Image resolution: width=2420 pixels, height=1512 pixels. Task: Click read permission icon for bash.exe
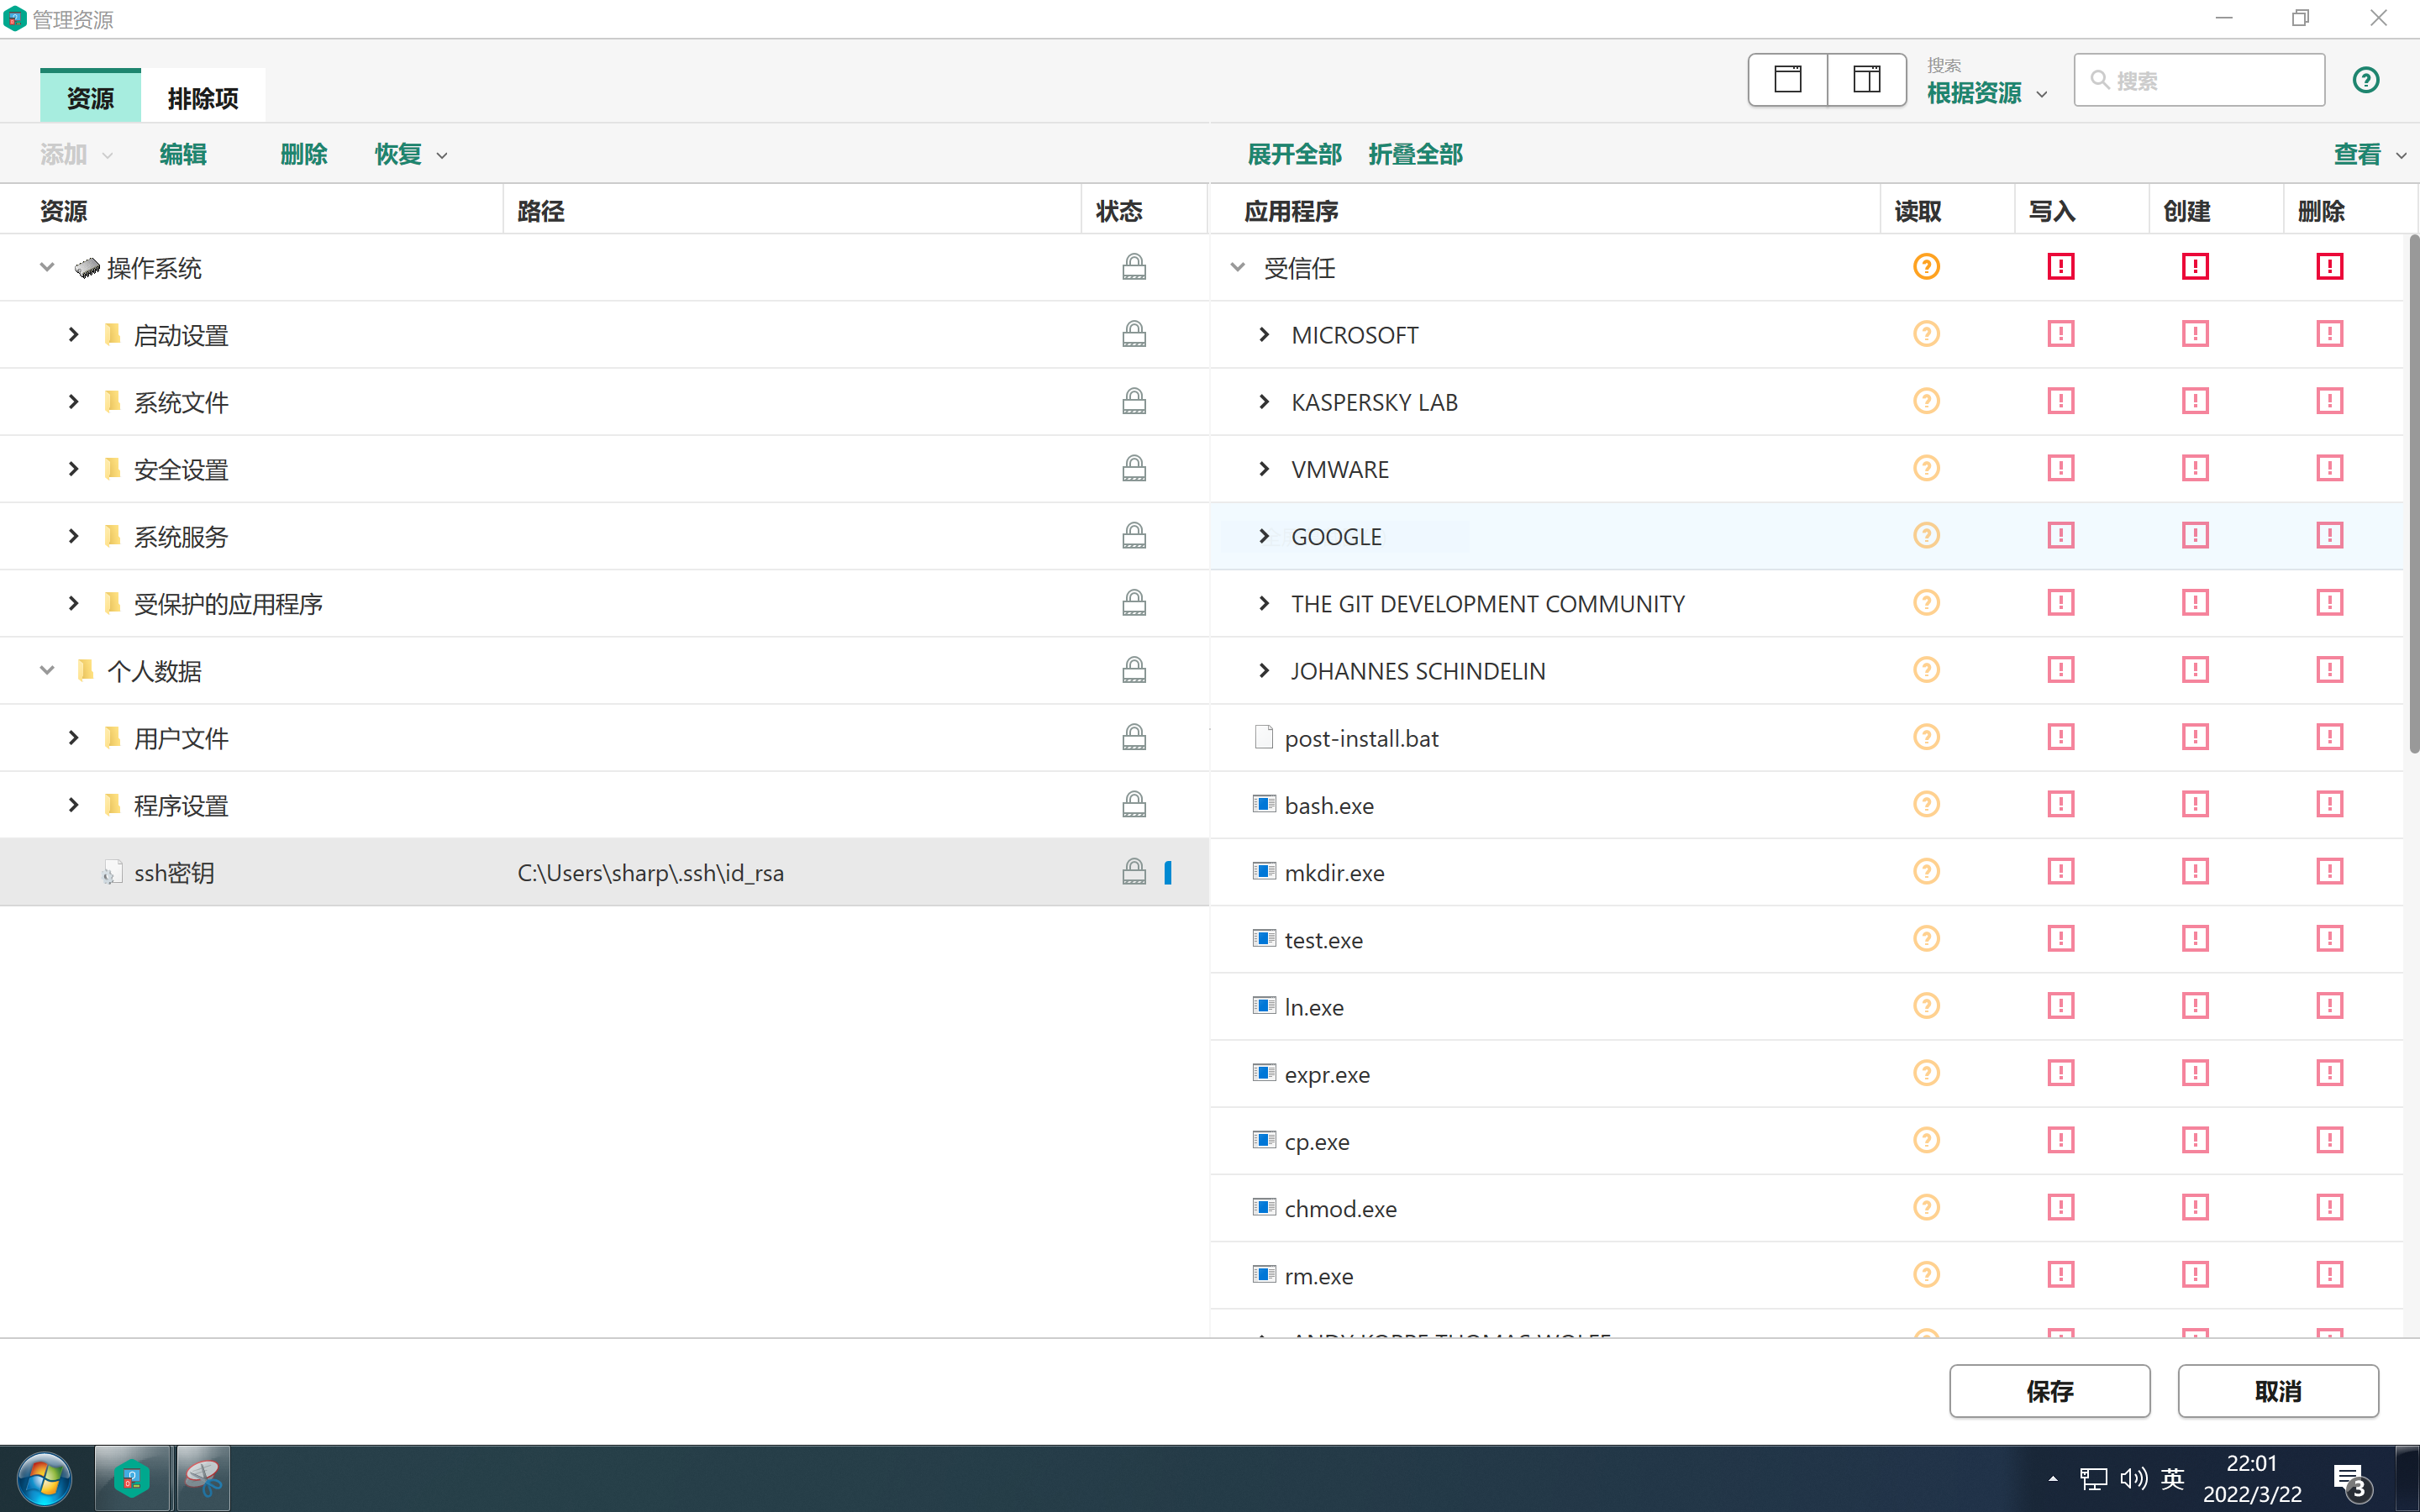click(1926, 805)
